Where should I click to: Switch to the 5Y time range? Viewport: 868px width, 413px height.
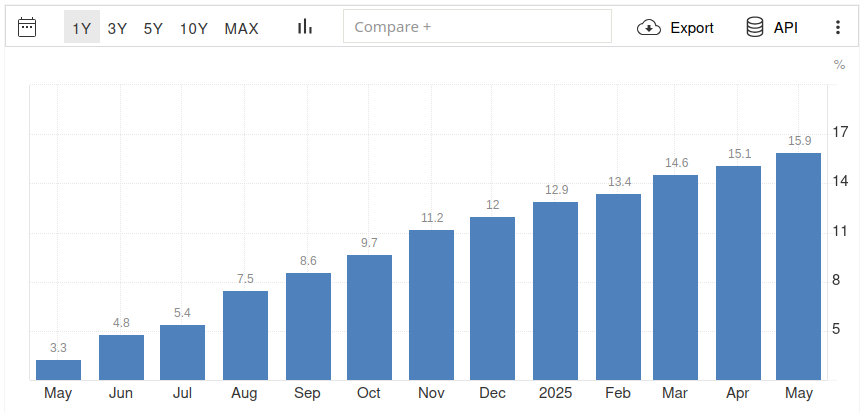coord(153,28)
